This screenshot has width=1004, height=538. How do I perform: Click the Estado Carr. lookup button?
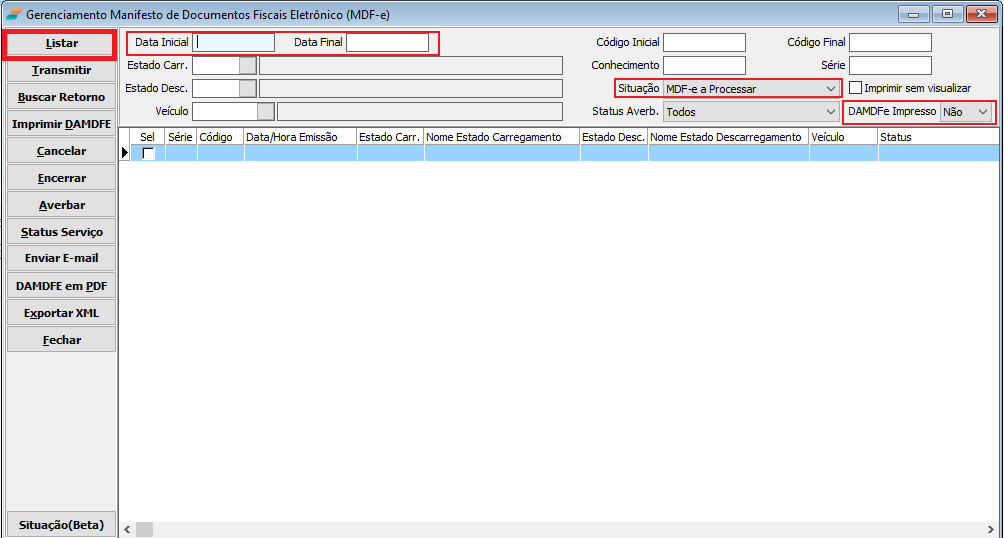coord(248,65)
